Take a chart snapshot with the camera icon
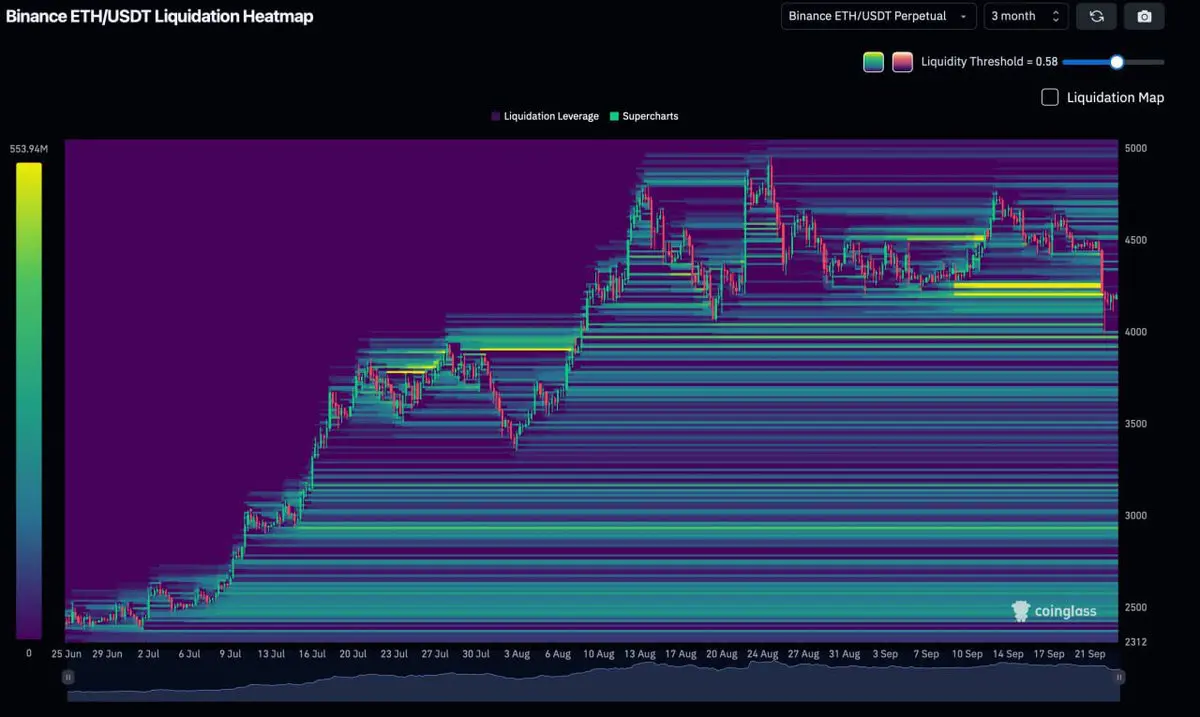The width and height of the screenshot is (1200, 717). [1144, 16]
